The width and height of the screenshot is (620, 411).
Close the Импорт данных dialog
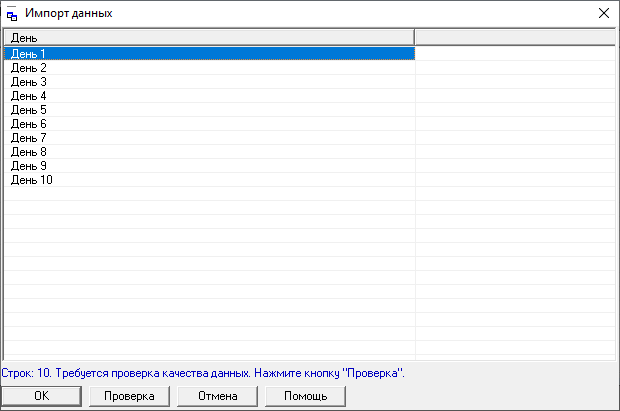pos(603,14)
